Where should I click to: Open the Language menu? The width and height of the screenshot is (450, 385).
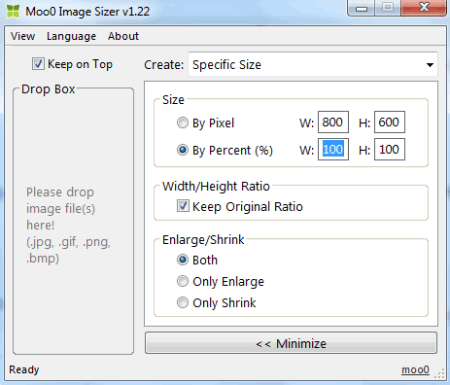coord(71,36)
